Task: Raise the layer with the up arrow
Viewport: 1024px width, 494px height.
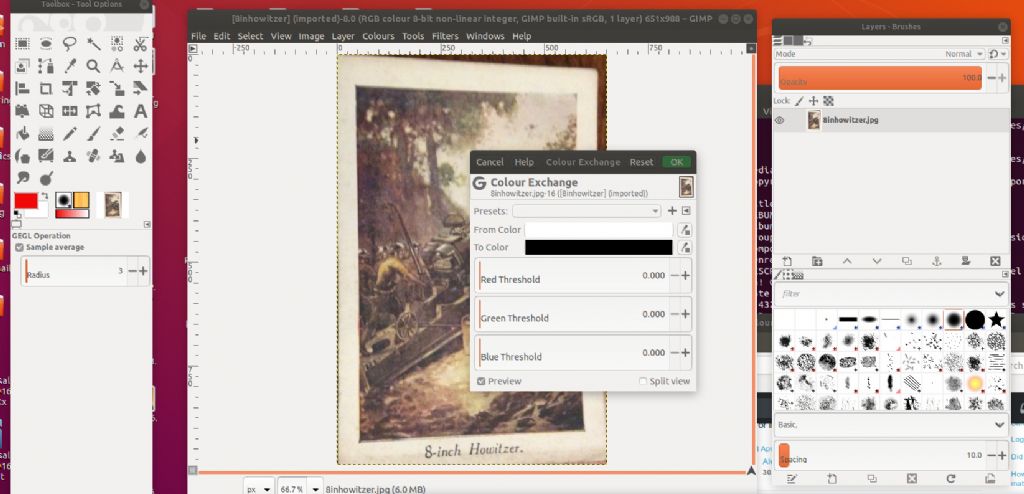Action: (847, 261)
